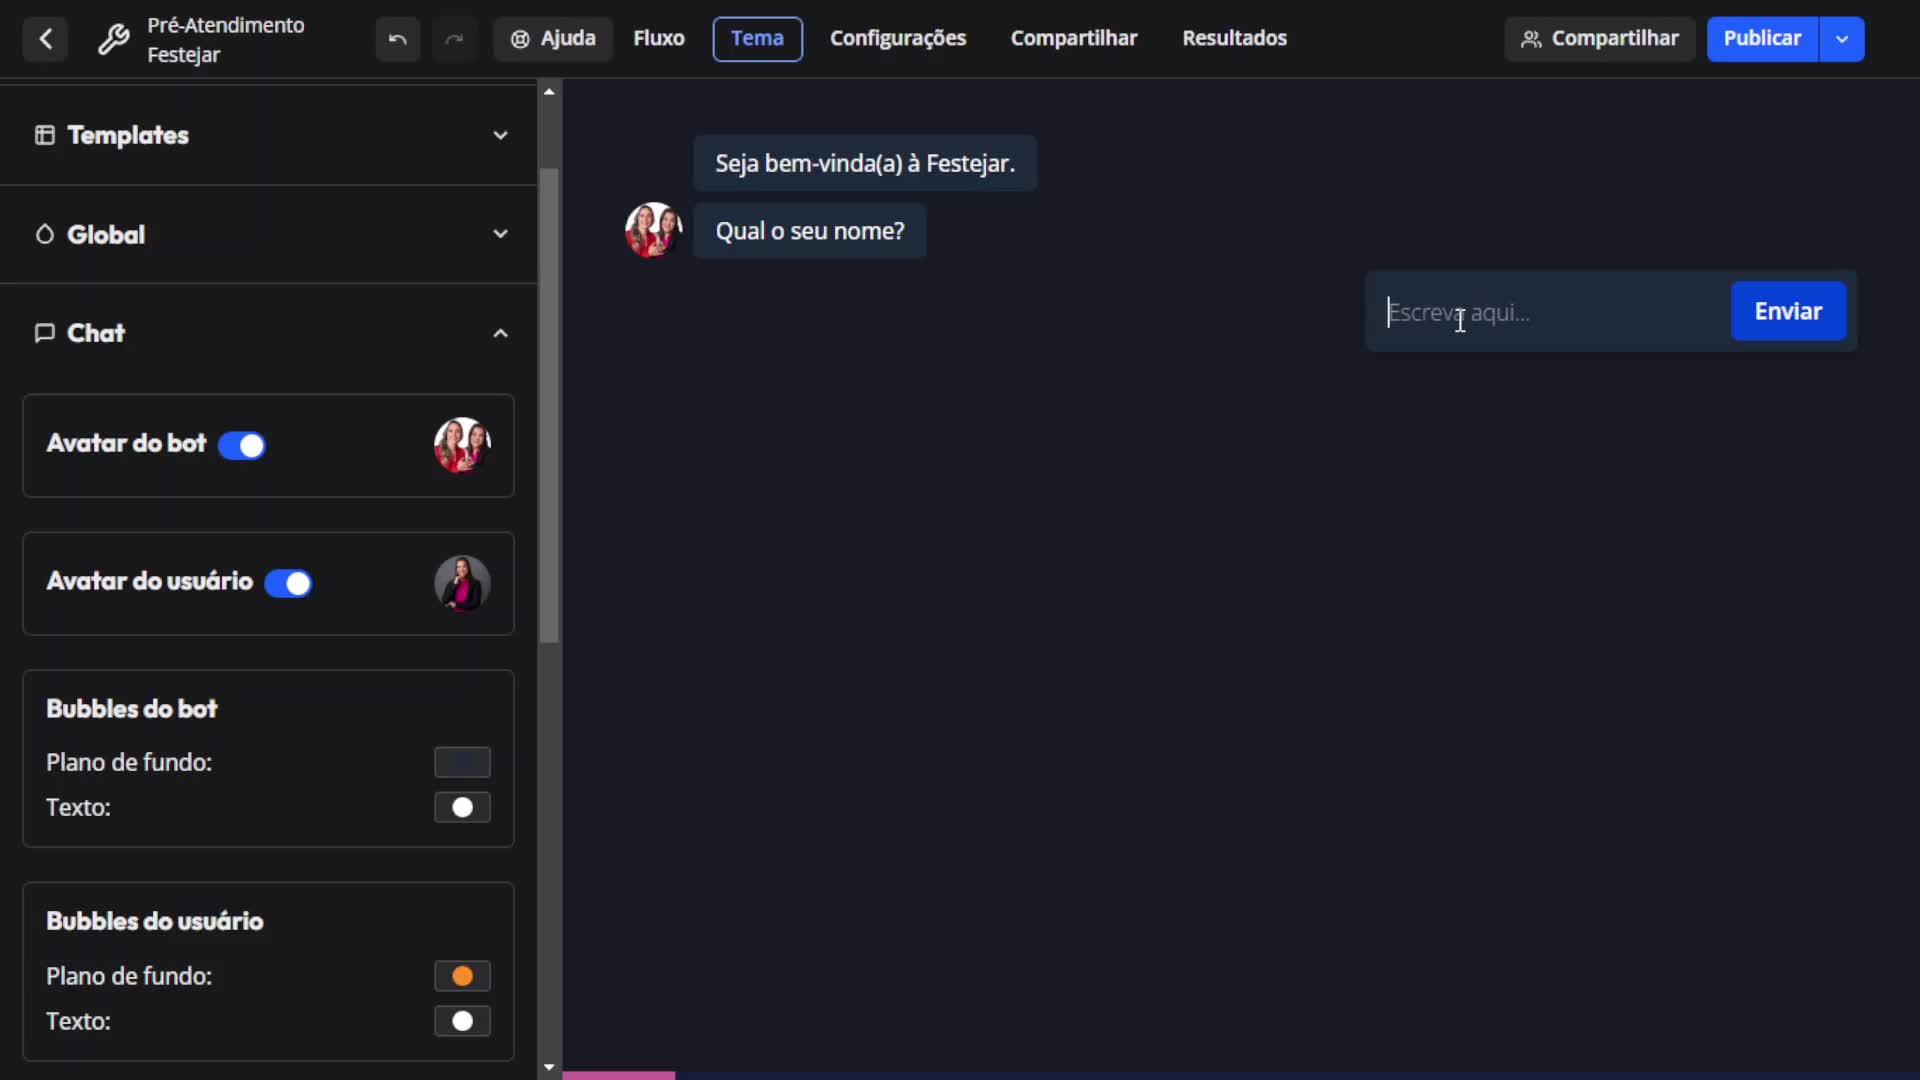
Task: Click the chat bubble icon beside Chat
Action: click(x=45, y=333)
